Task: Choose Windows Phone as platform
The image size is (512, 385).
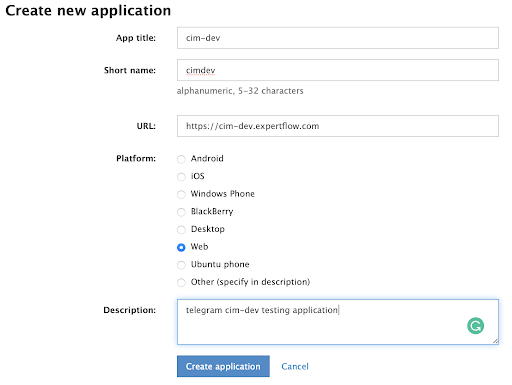Action: pyautogui.click(x=181, y=194)
